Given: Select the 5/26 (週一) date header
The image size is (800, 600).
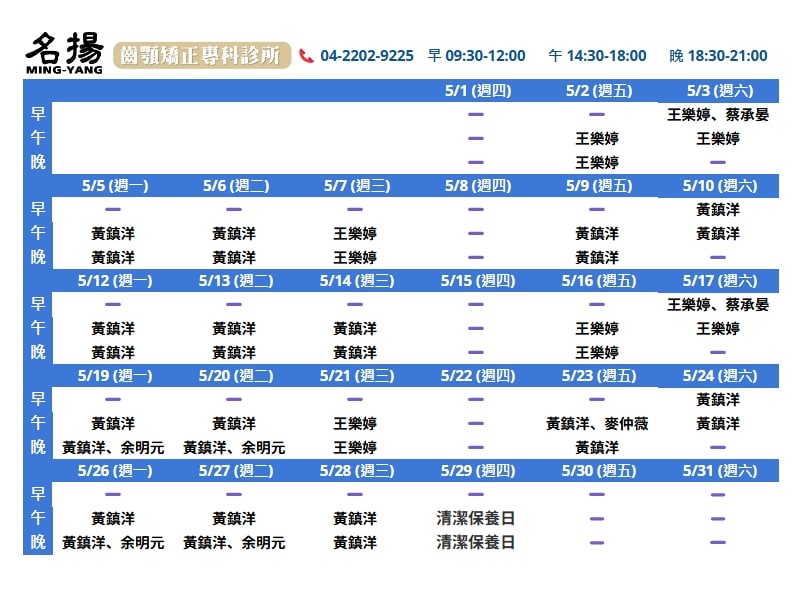Looking at the screenshot, I should [115, 470].
